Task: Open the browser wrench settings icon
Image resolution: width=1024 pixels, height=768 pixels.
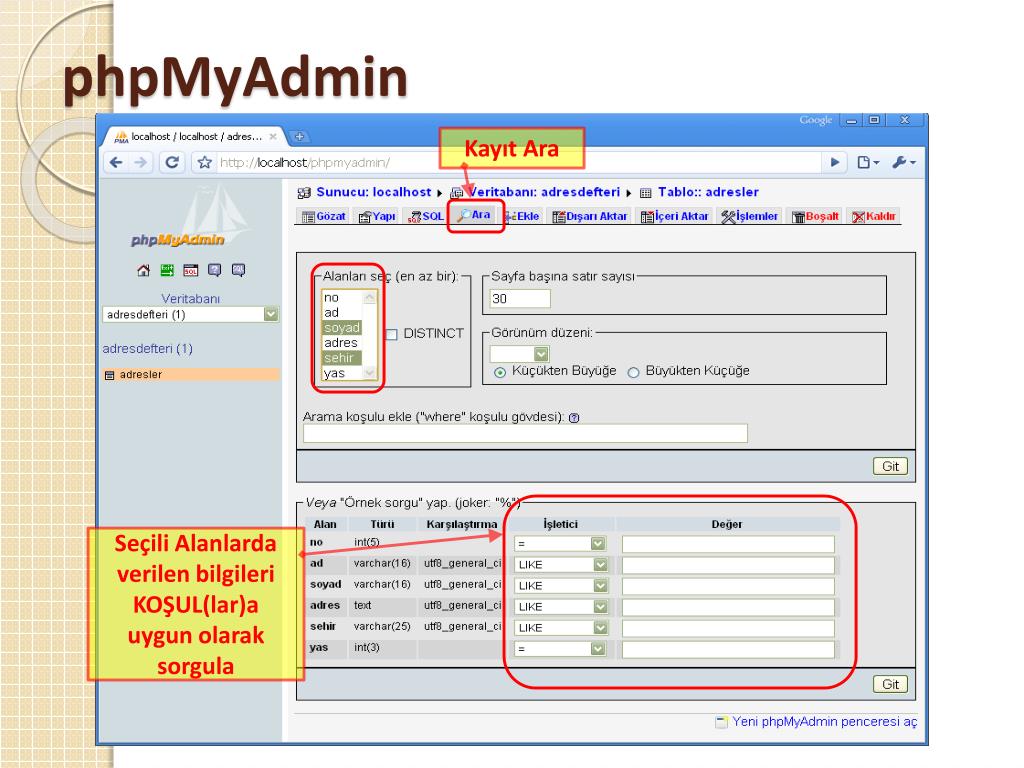Action: 904,162
